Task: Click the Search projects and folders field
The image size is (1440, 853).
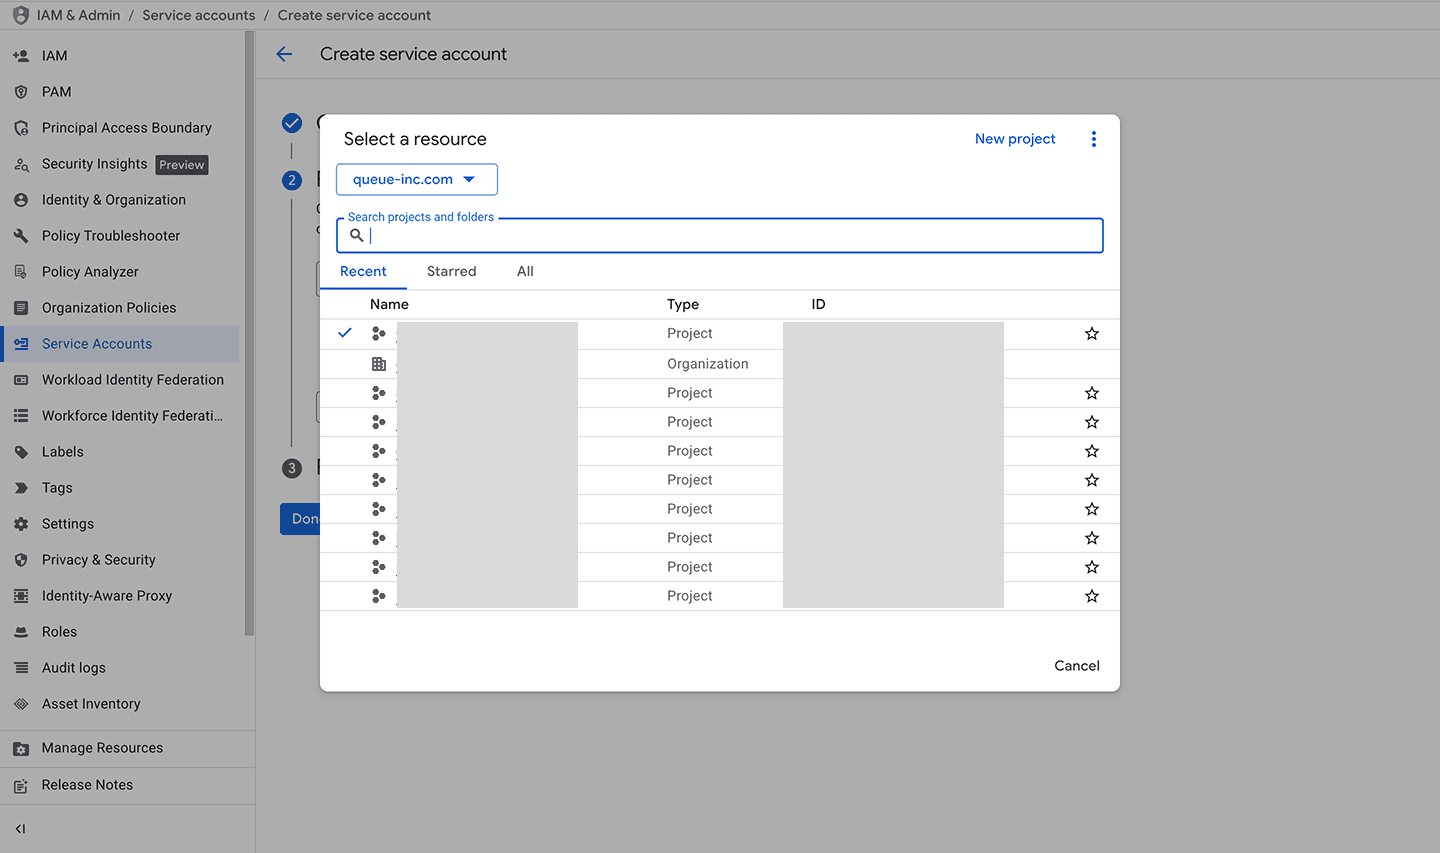Action: pos(700,235)
